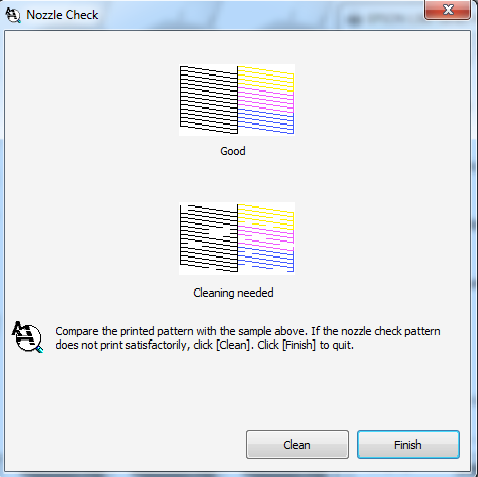The width and height of the screenshot is (478, 477).
Task: Select magenta lines in Cleaning needed pattern
Action: tap(266, 238)
